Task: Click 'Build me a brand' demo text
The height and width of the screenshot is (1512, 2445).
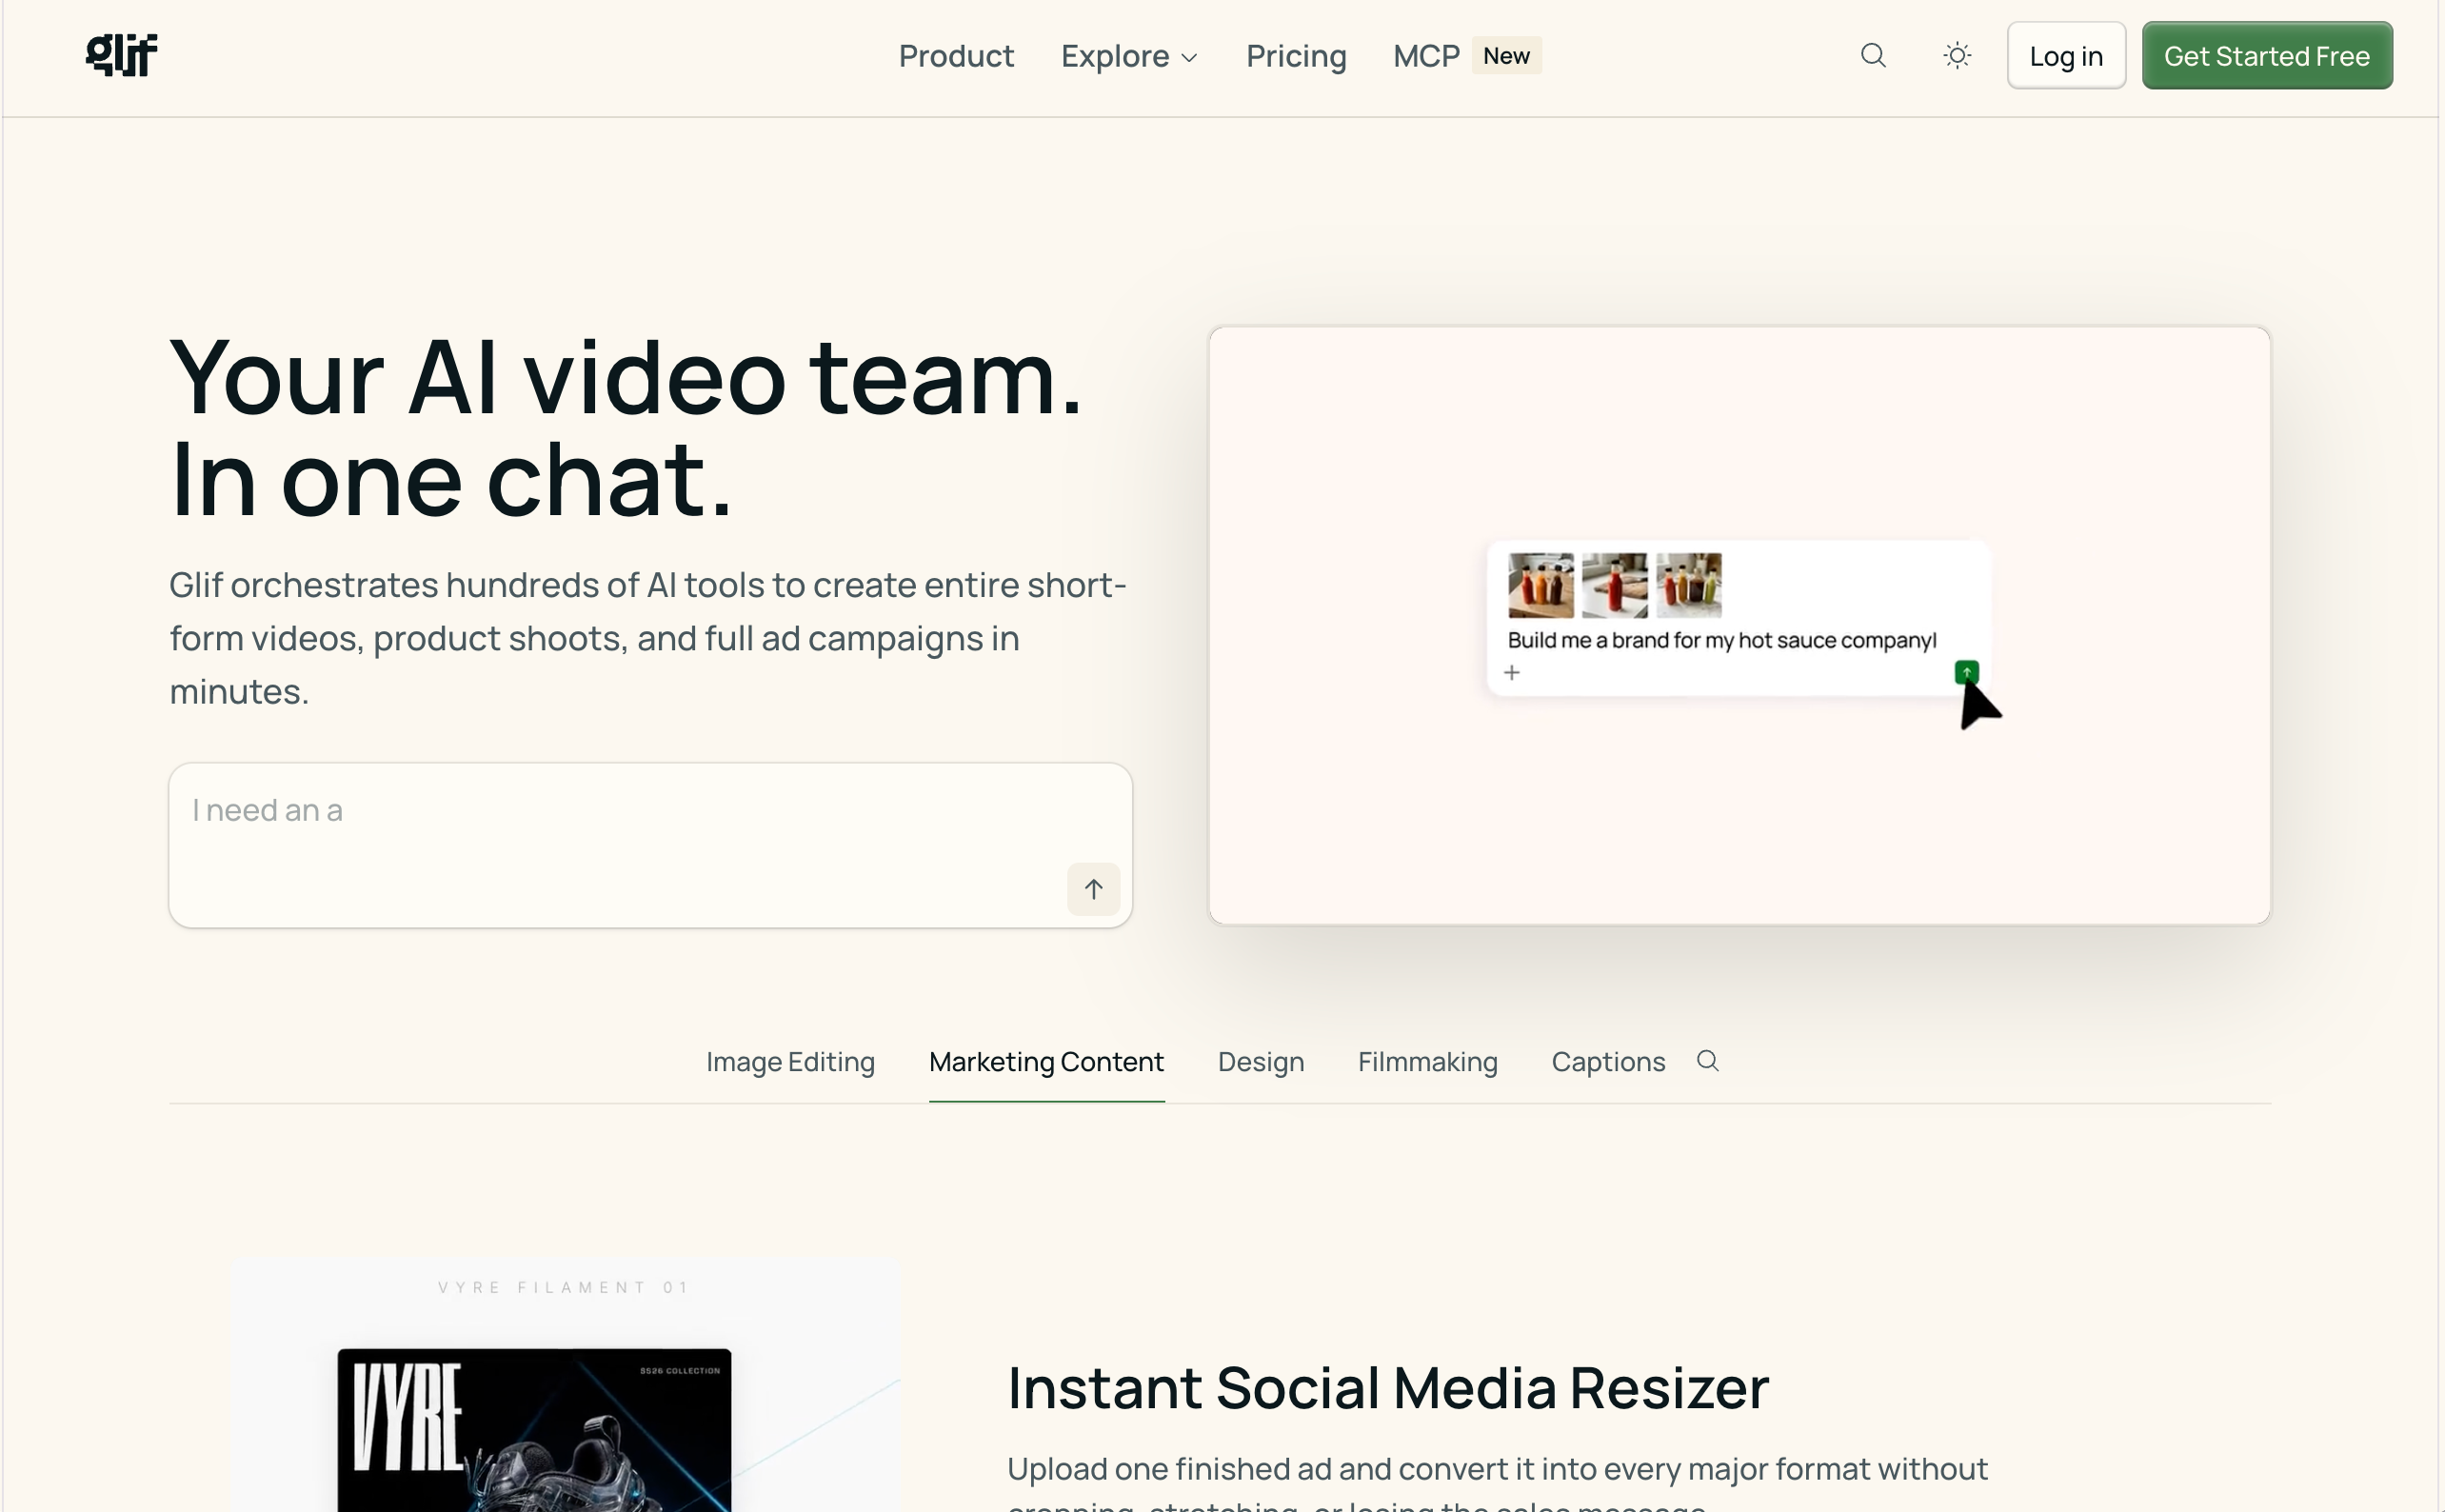Action: (1721, 640)
